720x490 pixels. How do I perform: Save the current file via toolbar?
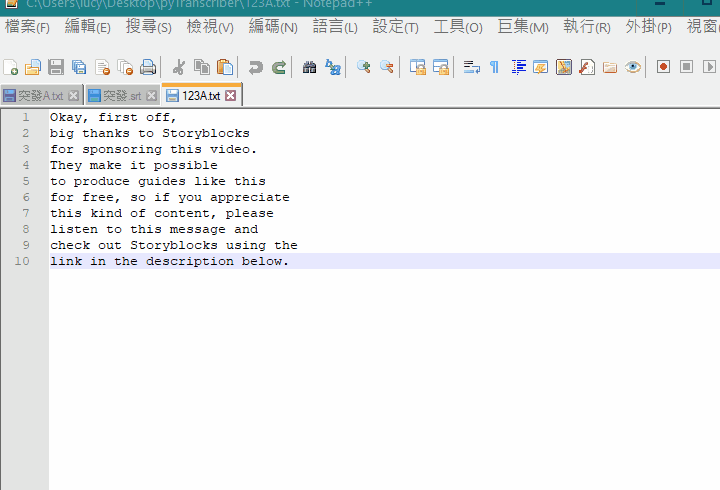point(56,68)
